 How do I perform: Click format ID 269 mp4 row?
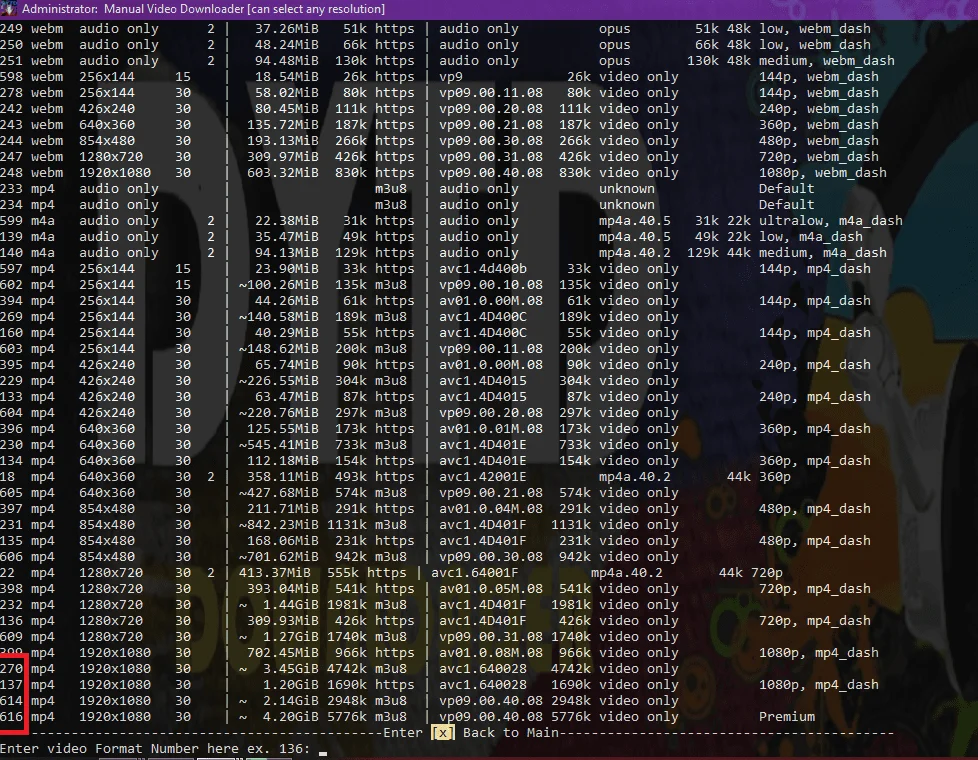[11, 317]
